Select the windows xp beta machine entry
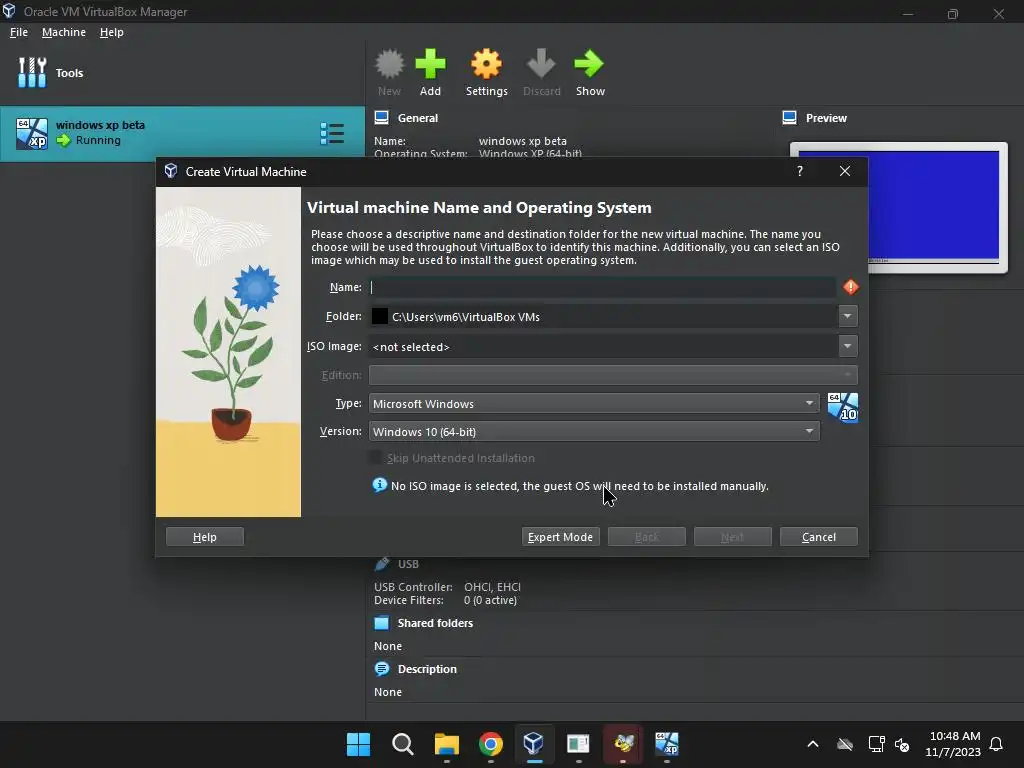Screen dimensions: 1024x768 182,133
